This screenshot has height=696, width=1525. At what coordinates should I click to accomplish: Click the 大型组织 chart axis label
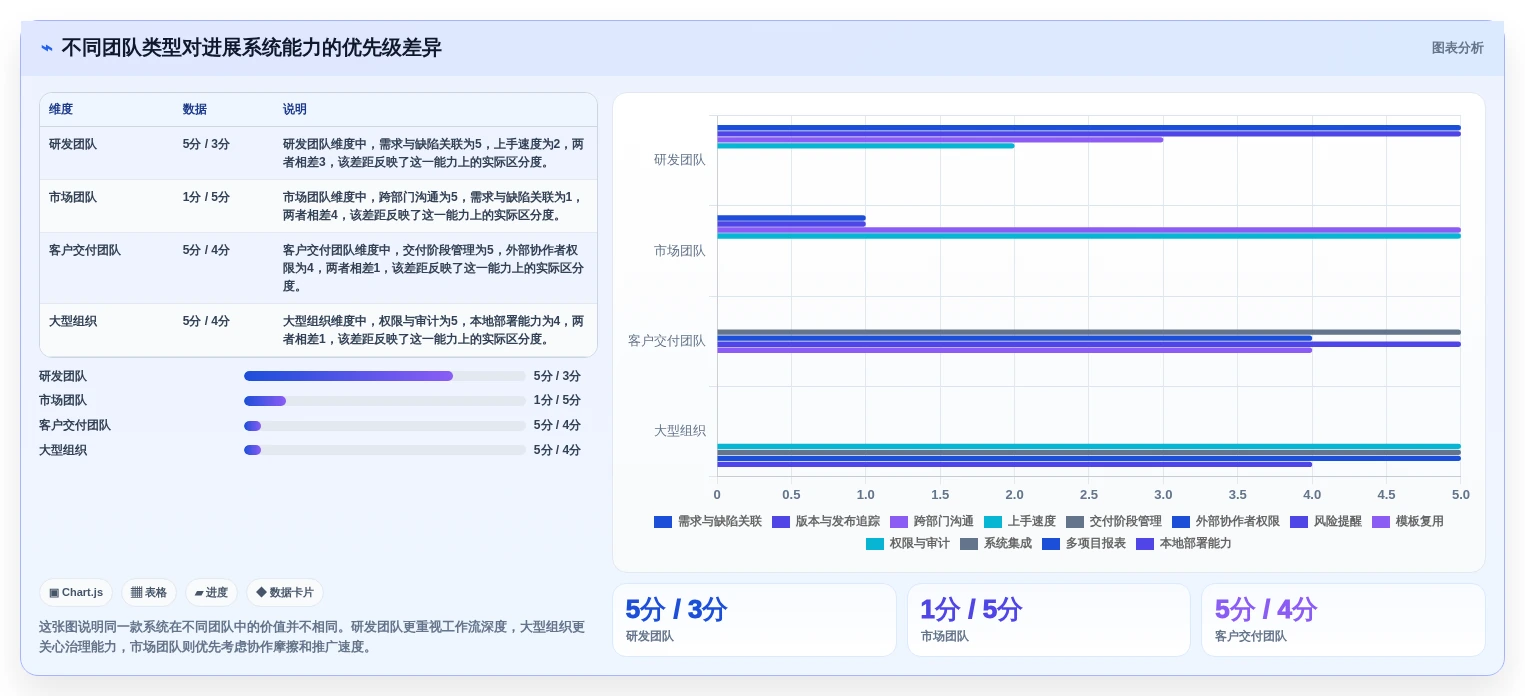click(680, 431)
